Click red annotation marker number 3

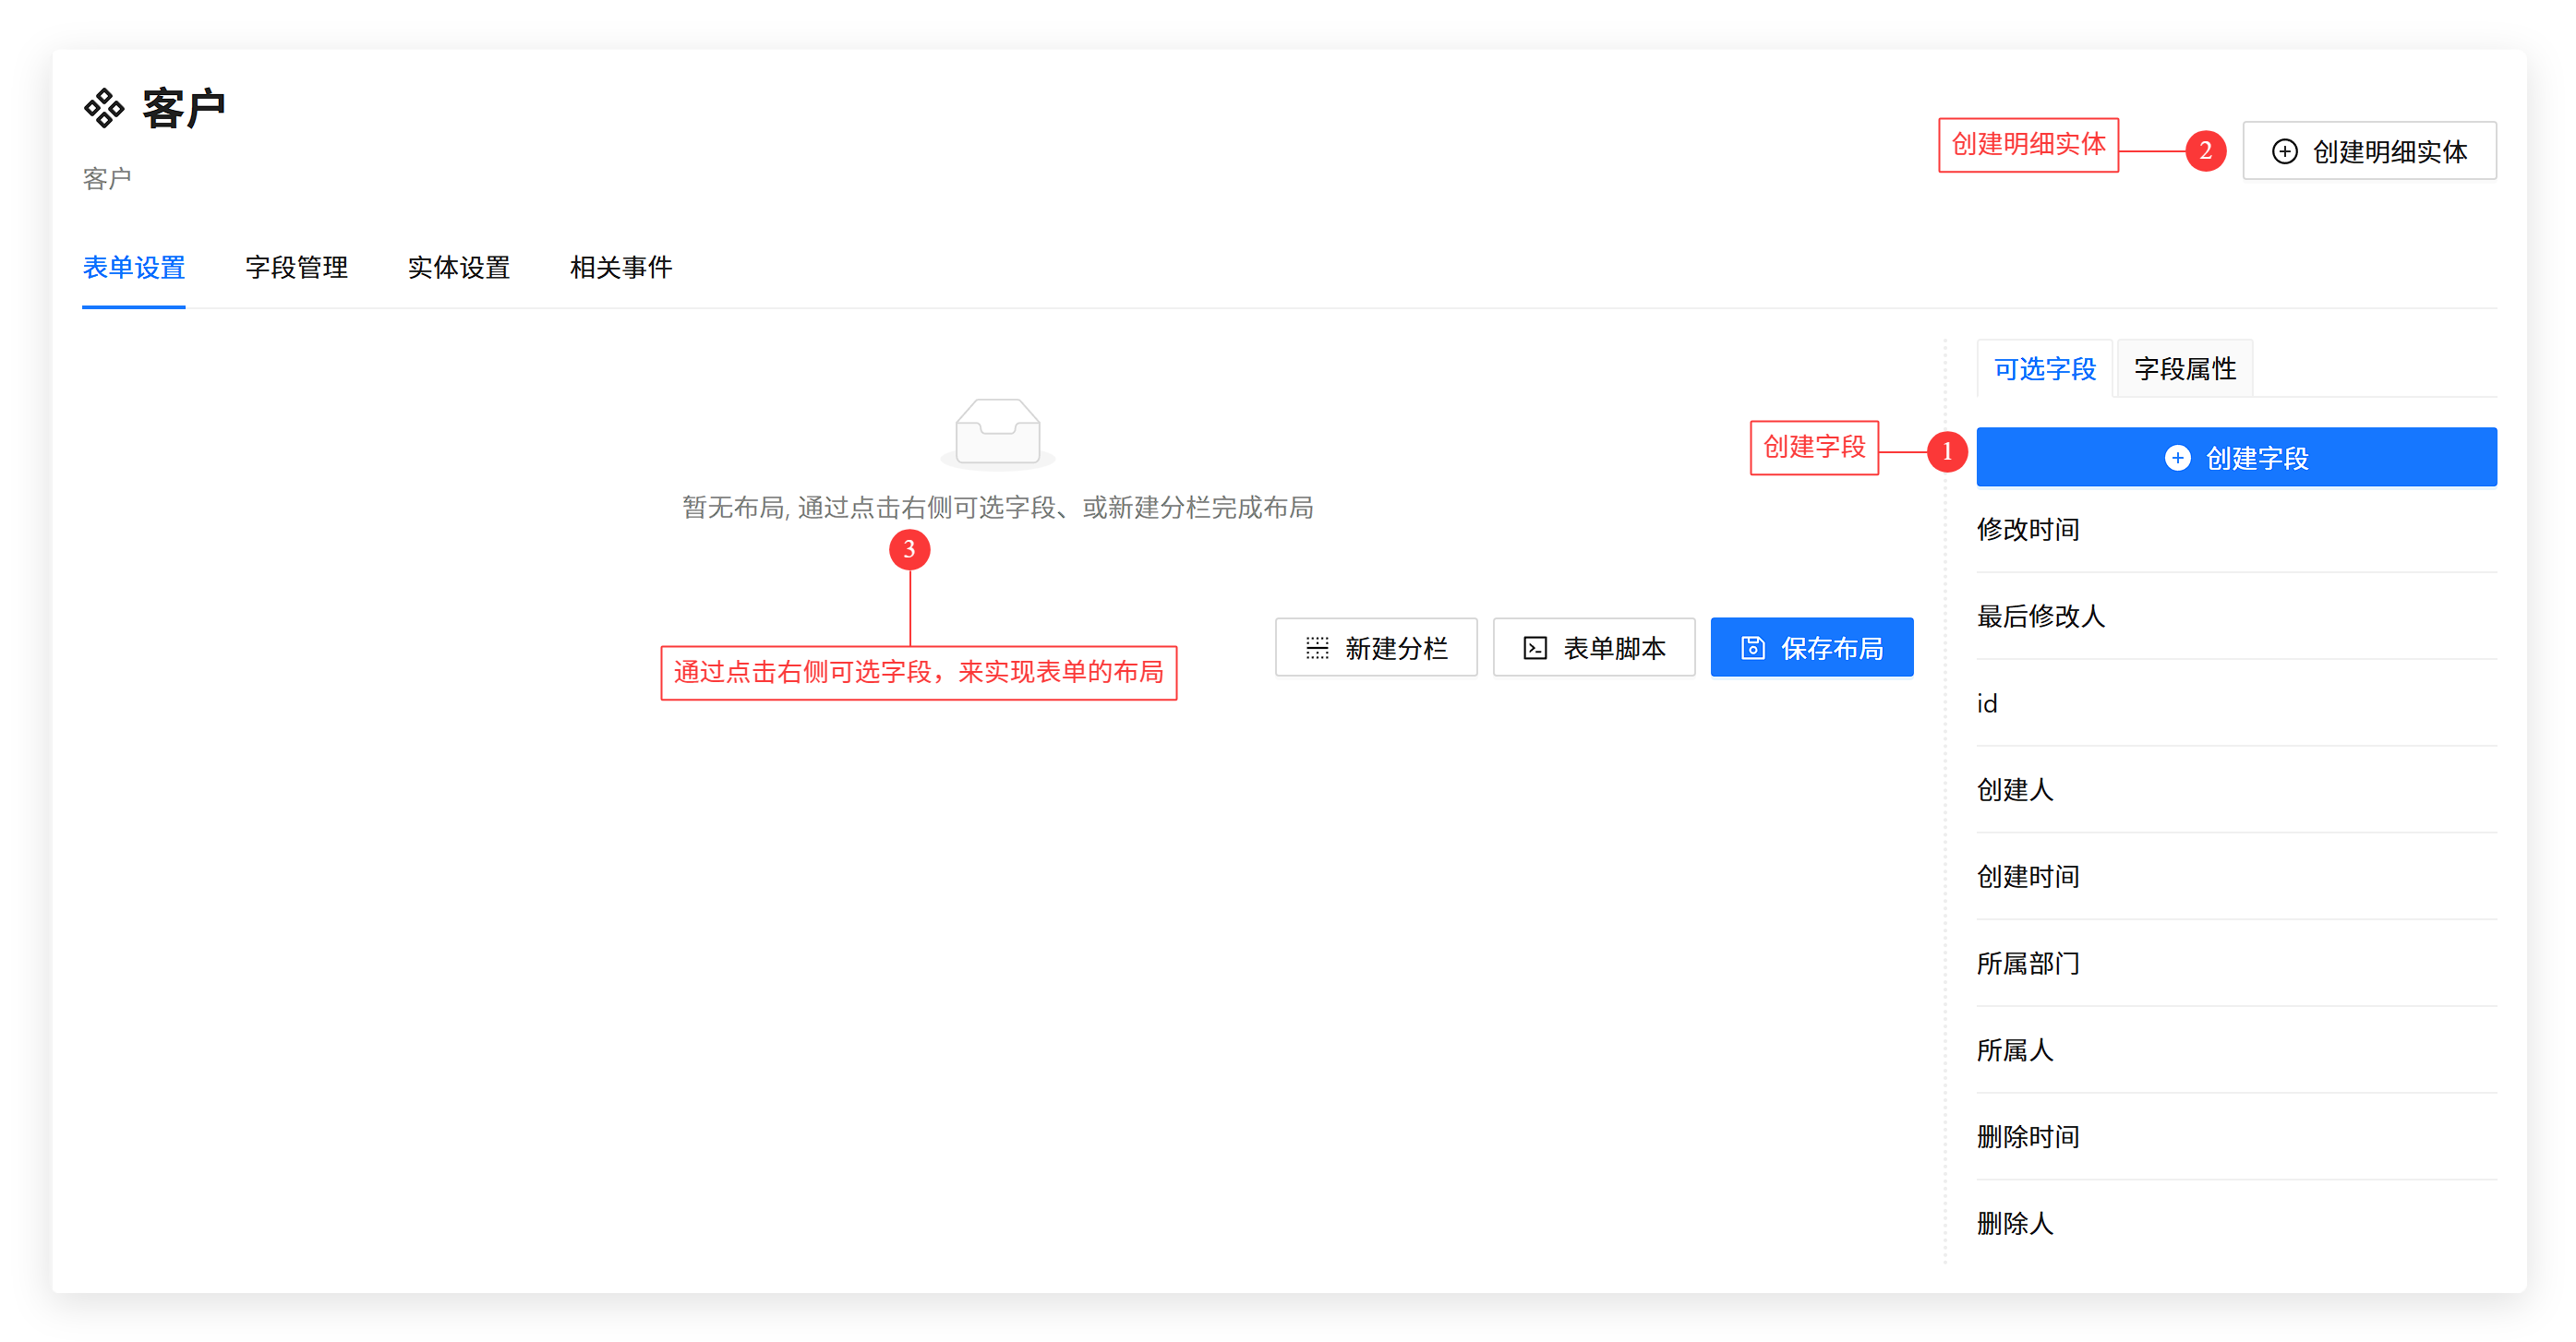tap(909, 549)
